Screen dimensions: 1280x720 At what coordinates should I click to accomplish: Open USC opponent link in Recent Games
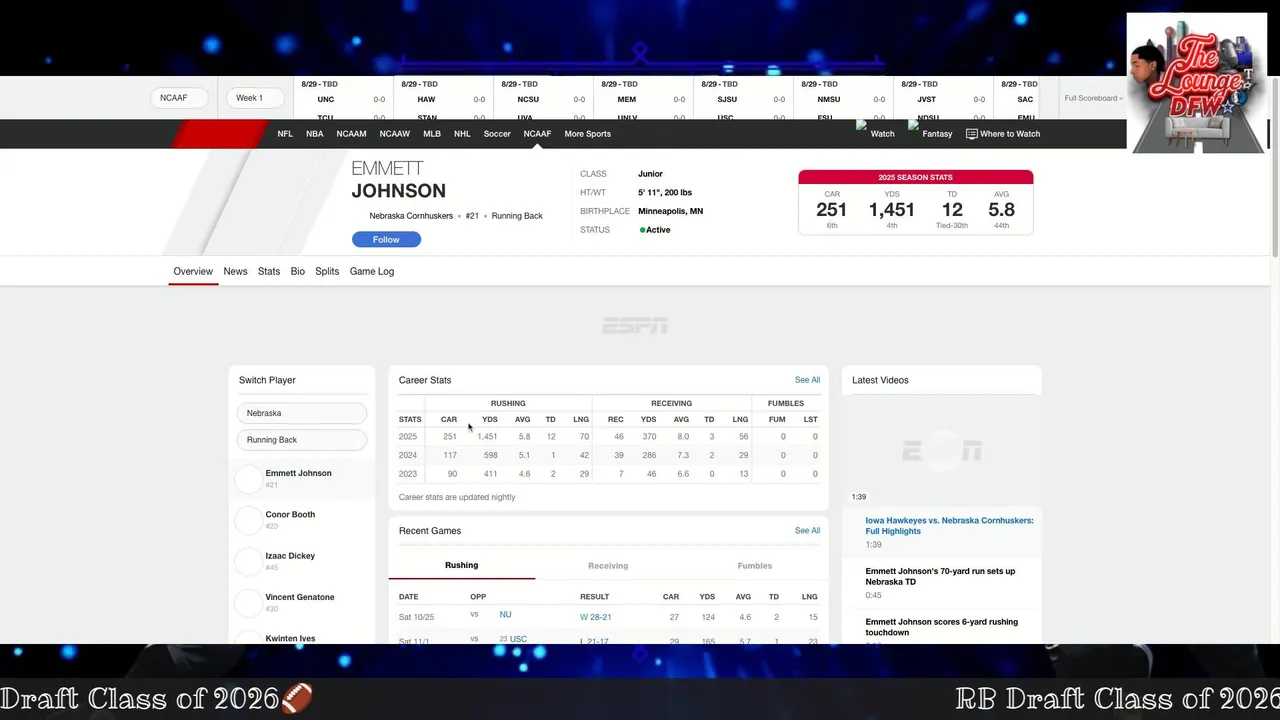pos(518,639)
